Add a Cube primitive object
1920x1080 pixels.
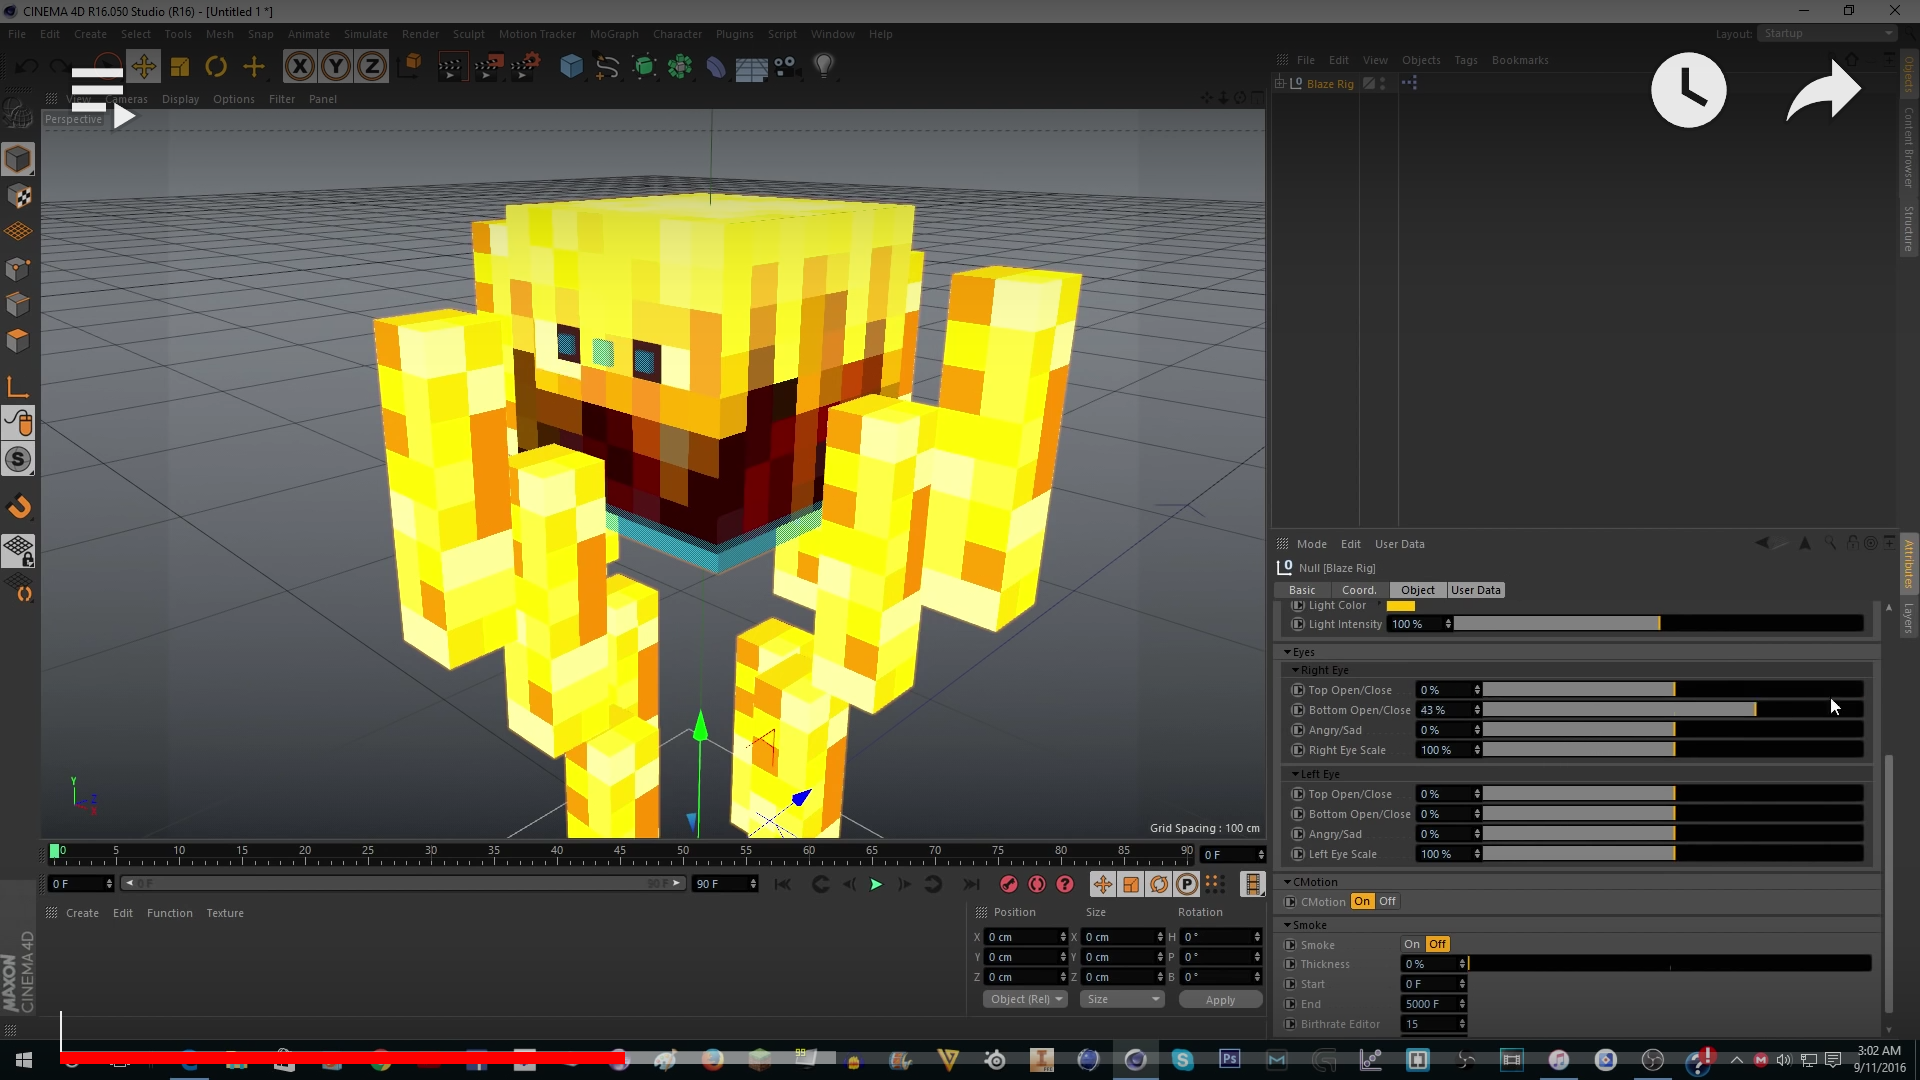(571, 66)
